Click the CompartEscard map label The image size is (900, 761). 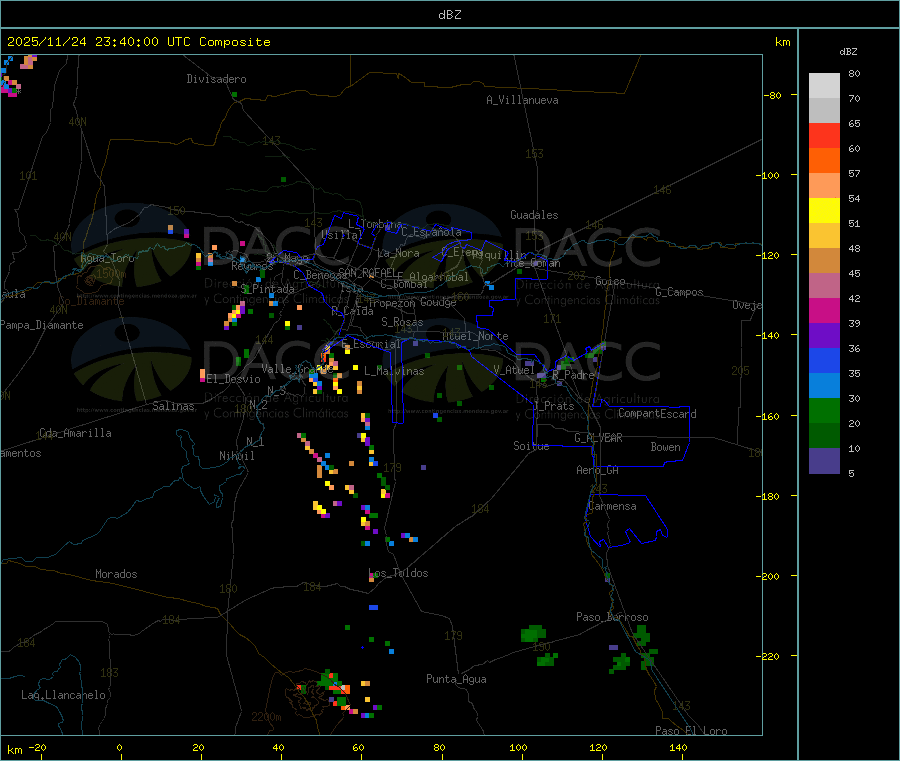click(657, 414)
